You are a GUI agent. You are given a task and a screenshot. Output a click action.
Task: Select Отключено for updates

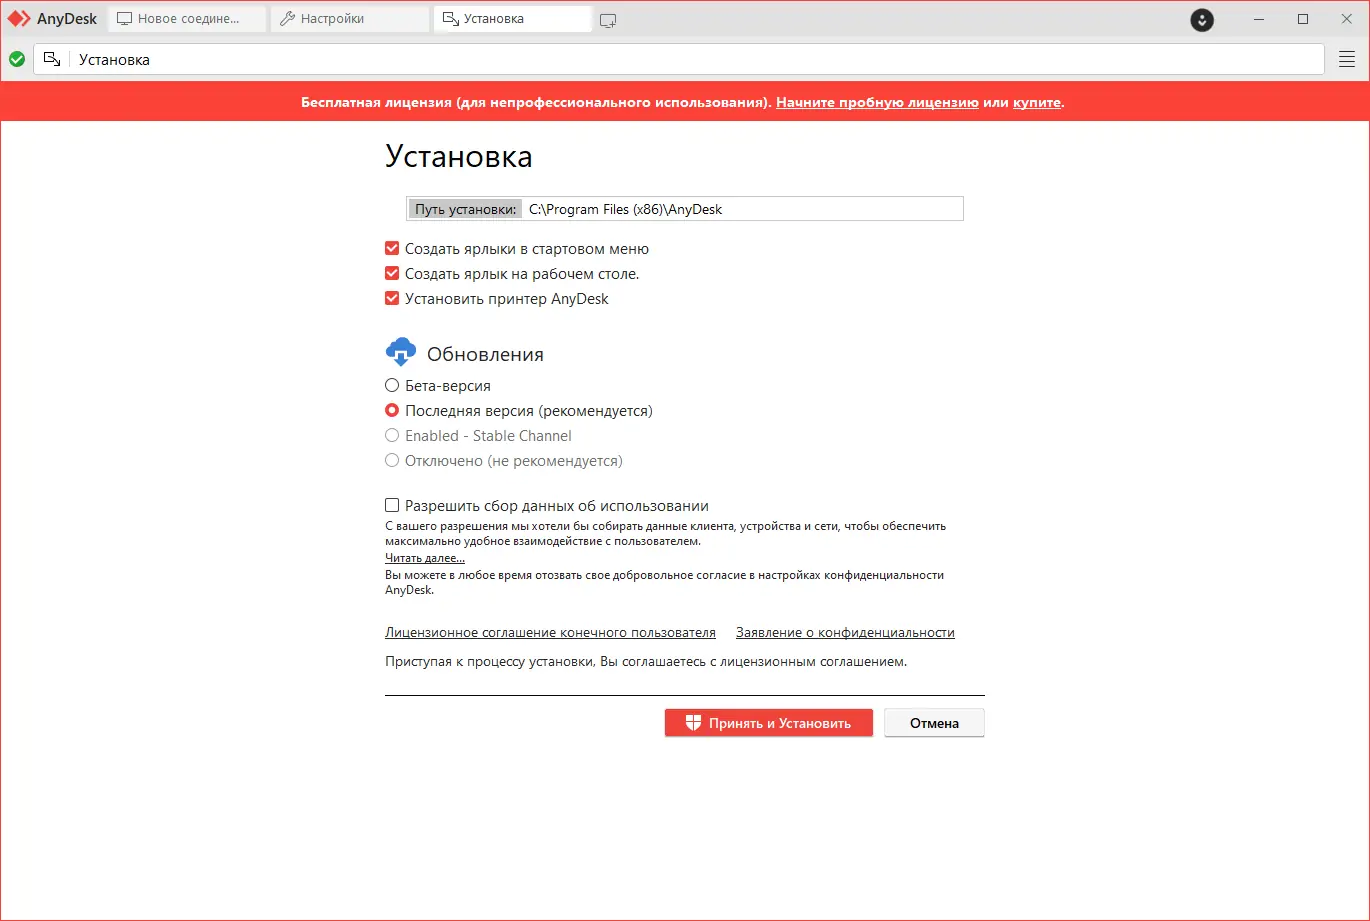391,460
